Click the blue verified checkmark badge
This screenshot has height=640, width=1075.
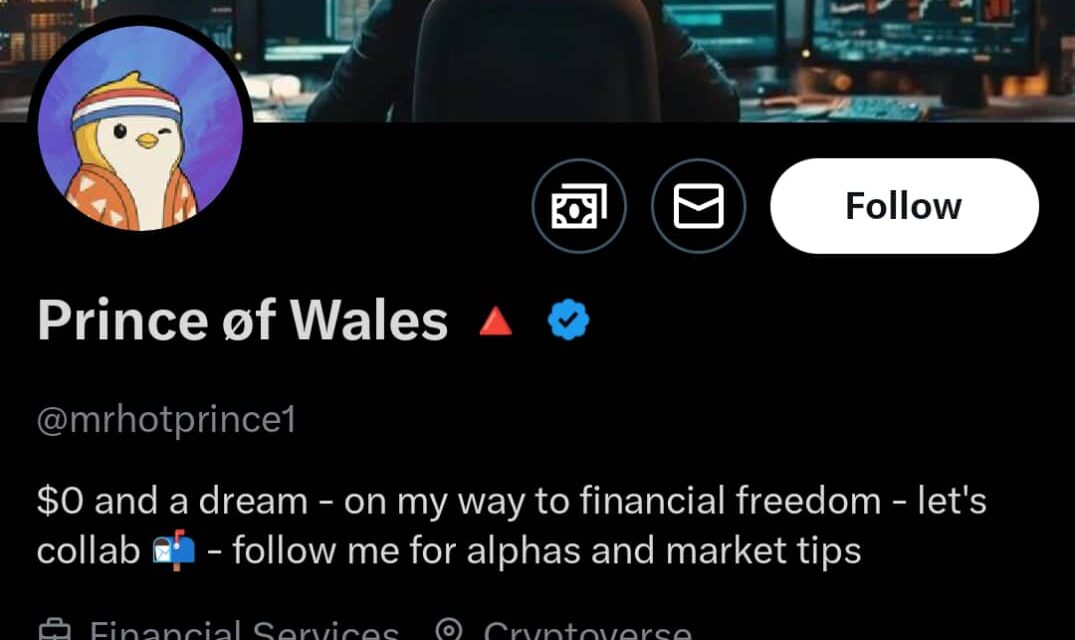point(568,319)
